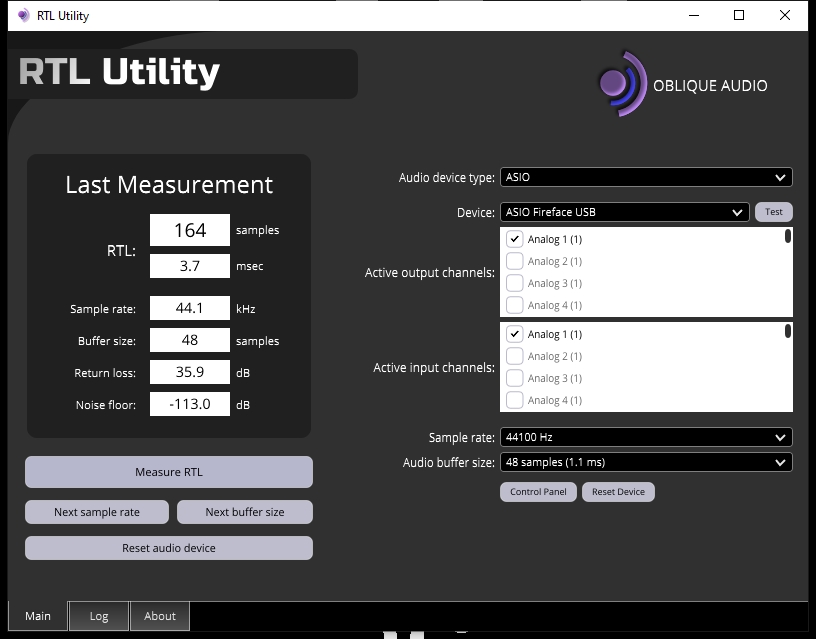
Task: Uncheck Analog 1 (1) in active input channels
Action: click(514, 334)
